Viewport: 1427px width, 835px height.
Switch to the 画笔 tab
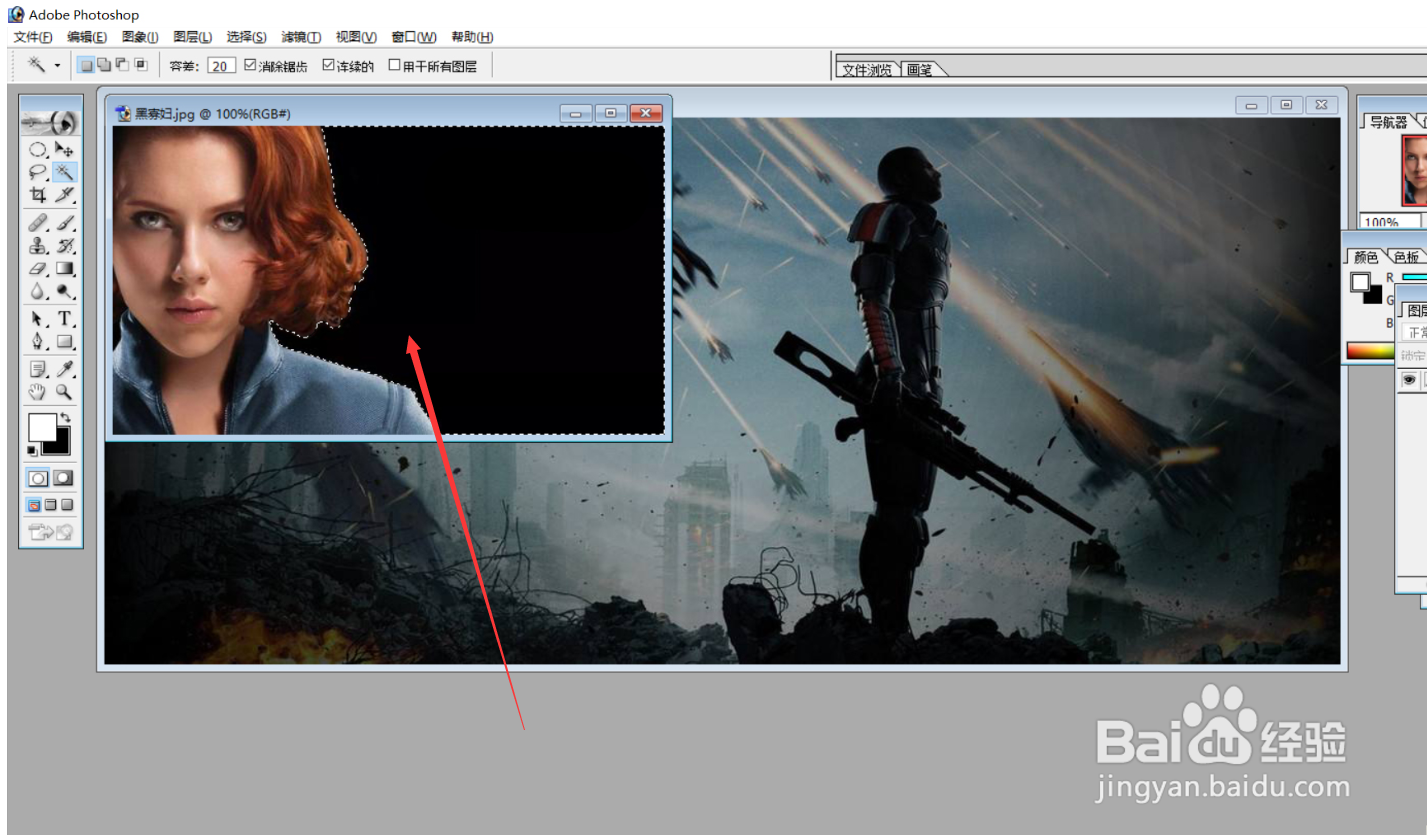click(x=920, y=70)
